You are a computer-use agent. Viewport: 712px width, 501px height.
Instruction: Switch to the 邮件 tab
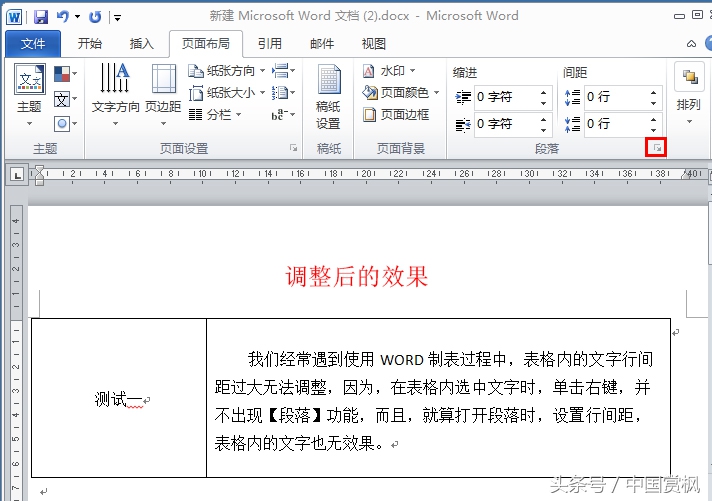tap(322, 44)
